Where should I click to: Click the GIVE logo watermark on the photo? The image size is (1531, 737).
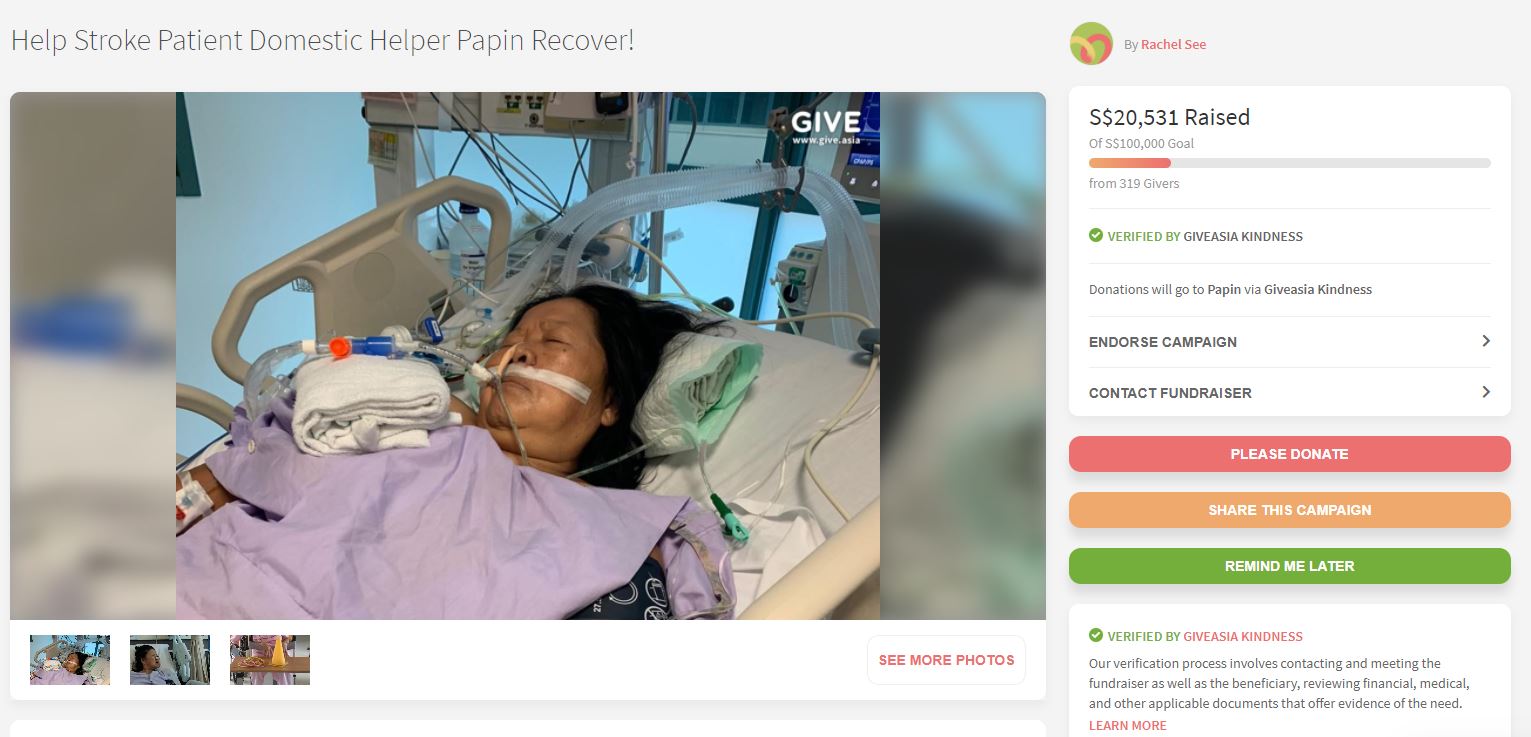(x=825, y=126)
